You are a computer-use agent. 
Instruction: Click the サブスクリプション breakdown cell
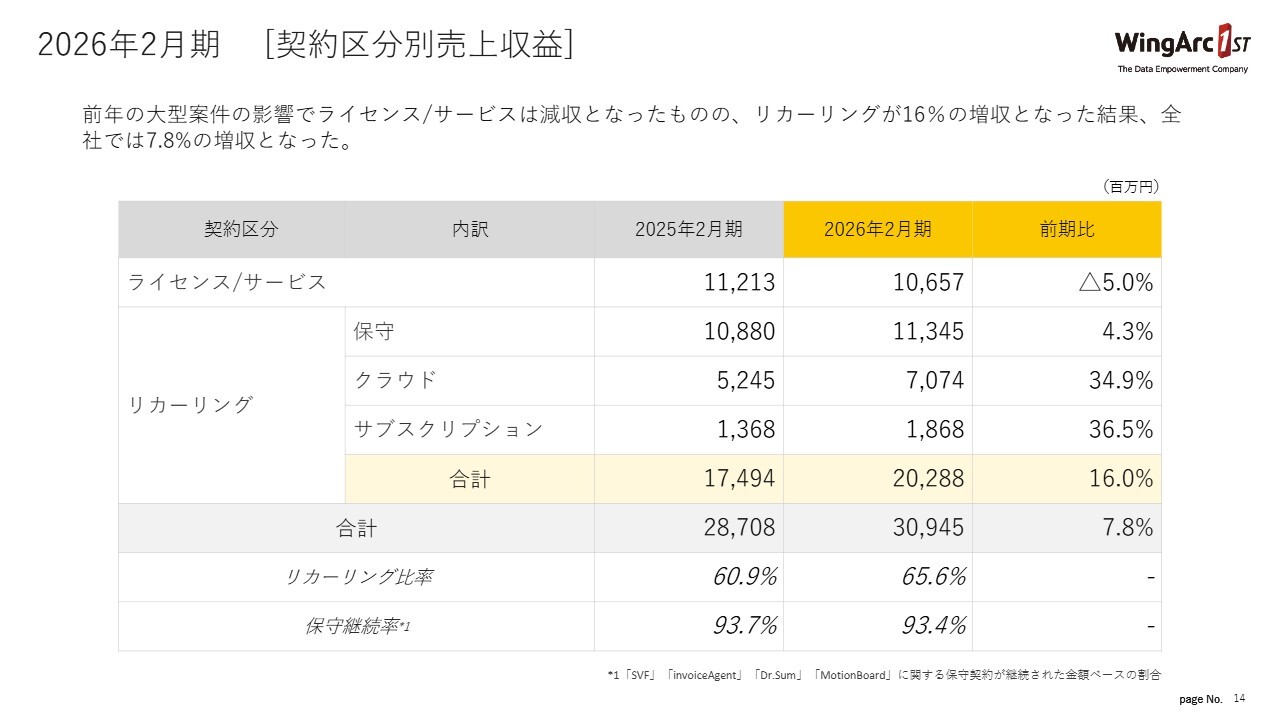(x=448, y=429)
